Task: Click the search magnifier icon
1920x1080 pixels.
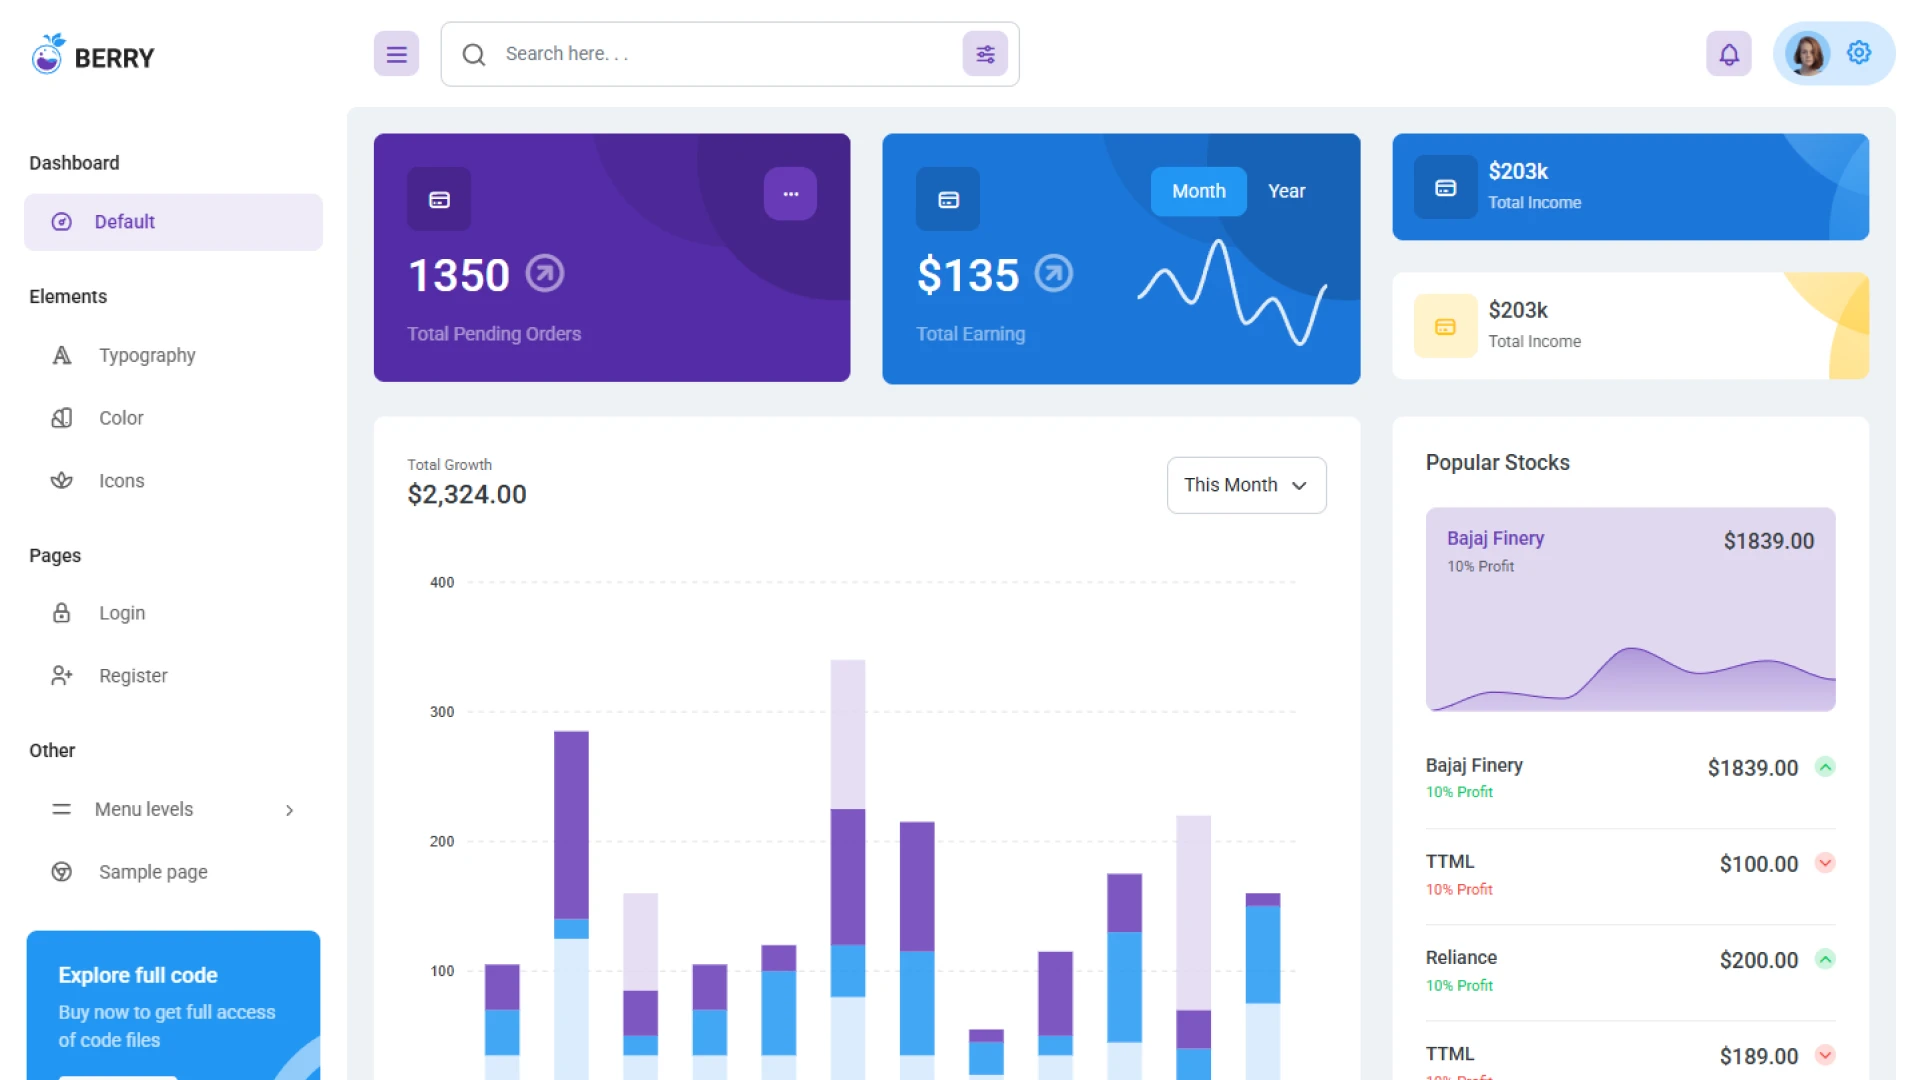Action: pos(474,54)
